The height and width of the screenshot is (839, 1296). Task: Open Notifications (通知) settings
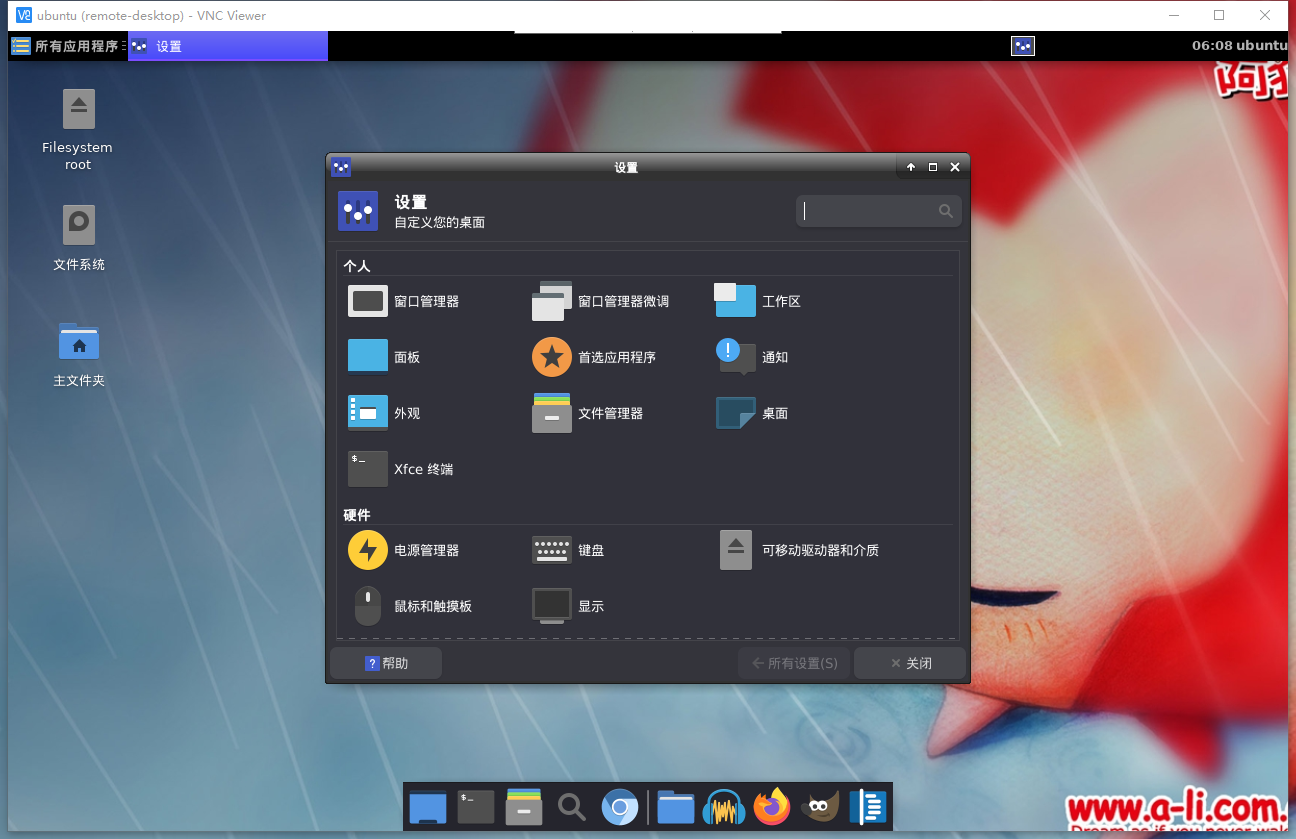(x=752, y=357)
